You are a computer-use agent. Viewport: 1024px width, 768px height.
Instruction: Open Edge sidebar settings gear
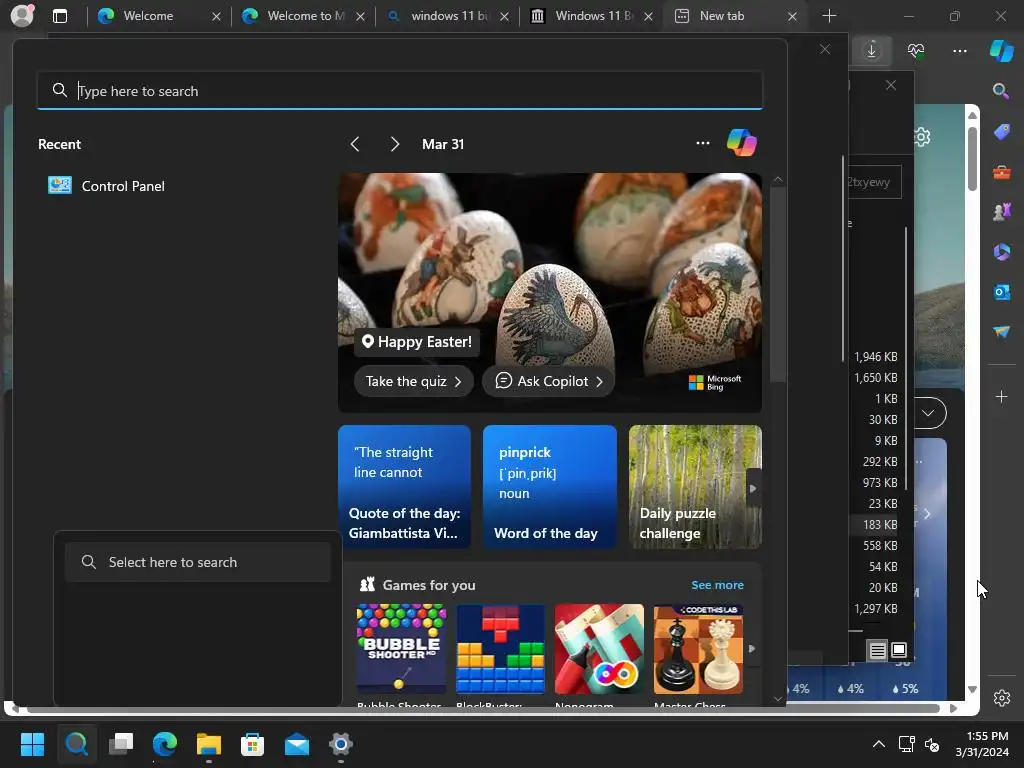pos(1001,697)
